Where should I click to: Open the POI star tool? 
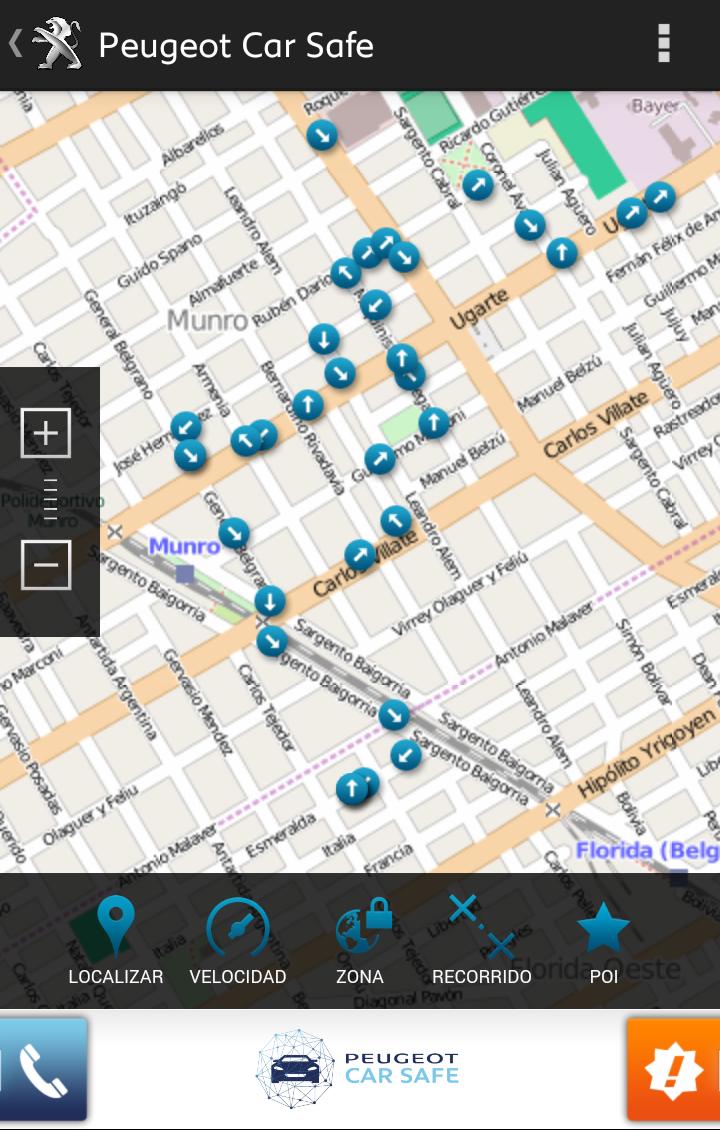coord(603,941)
